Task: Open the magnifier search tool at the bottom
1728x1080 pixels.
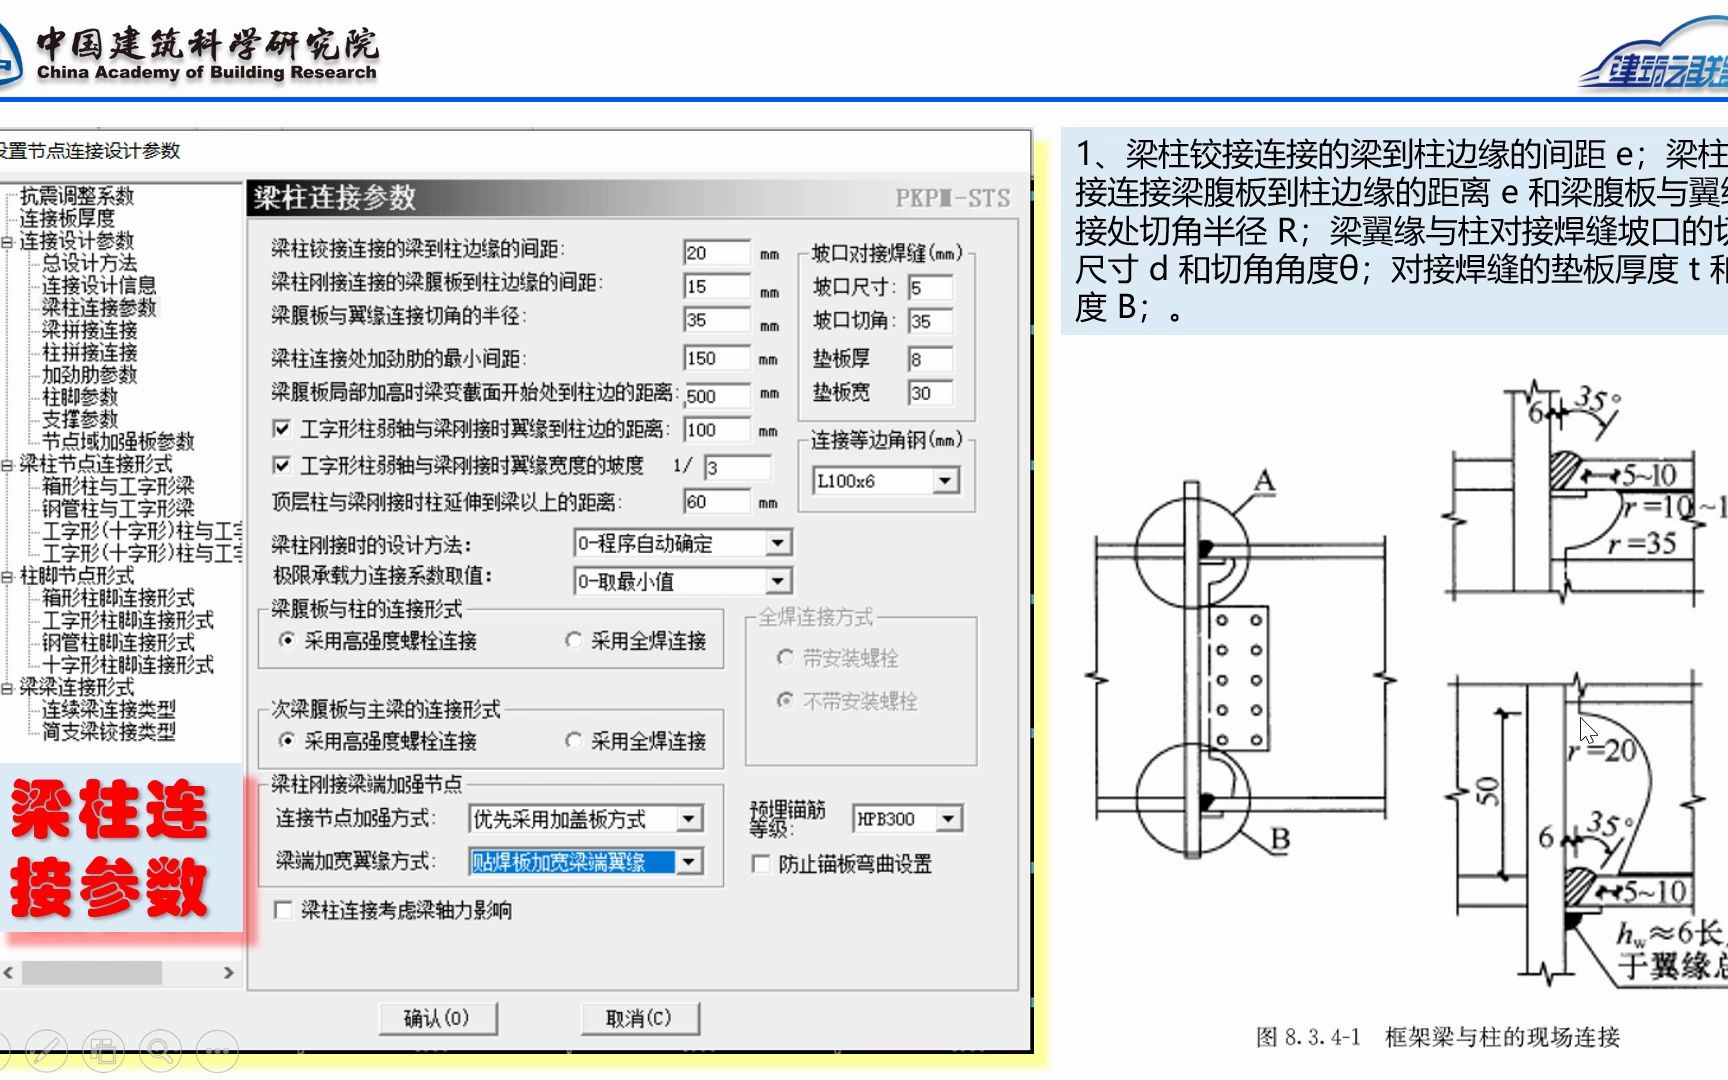Action: pyautogui.click(x=158, y=1052)
